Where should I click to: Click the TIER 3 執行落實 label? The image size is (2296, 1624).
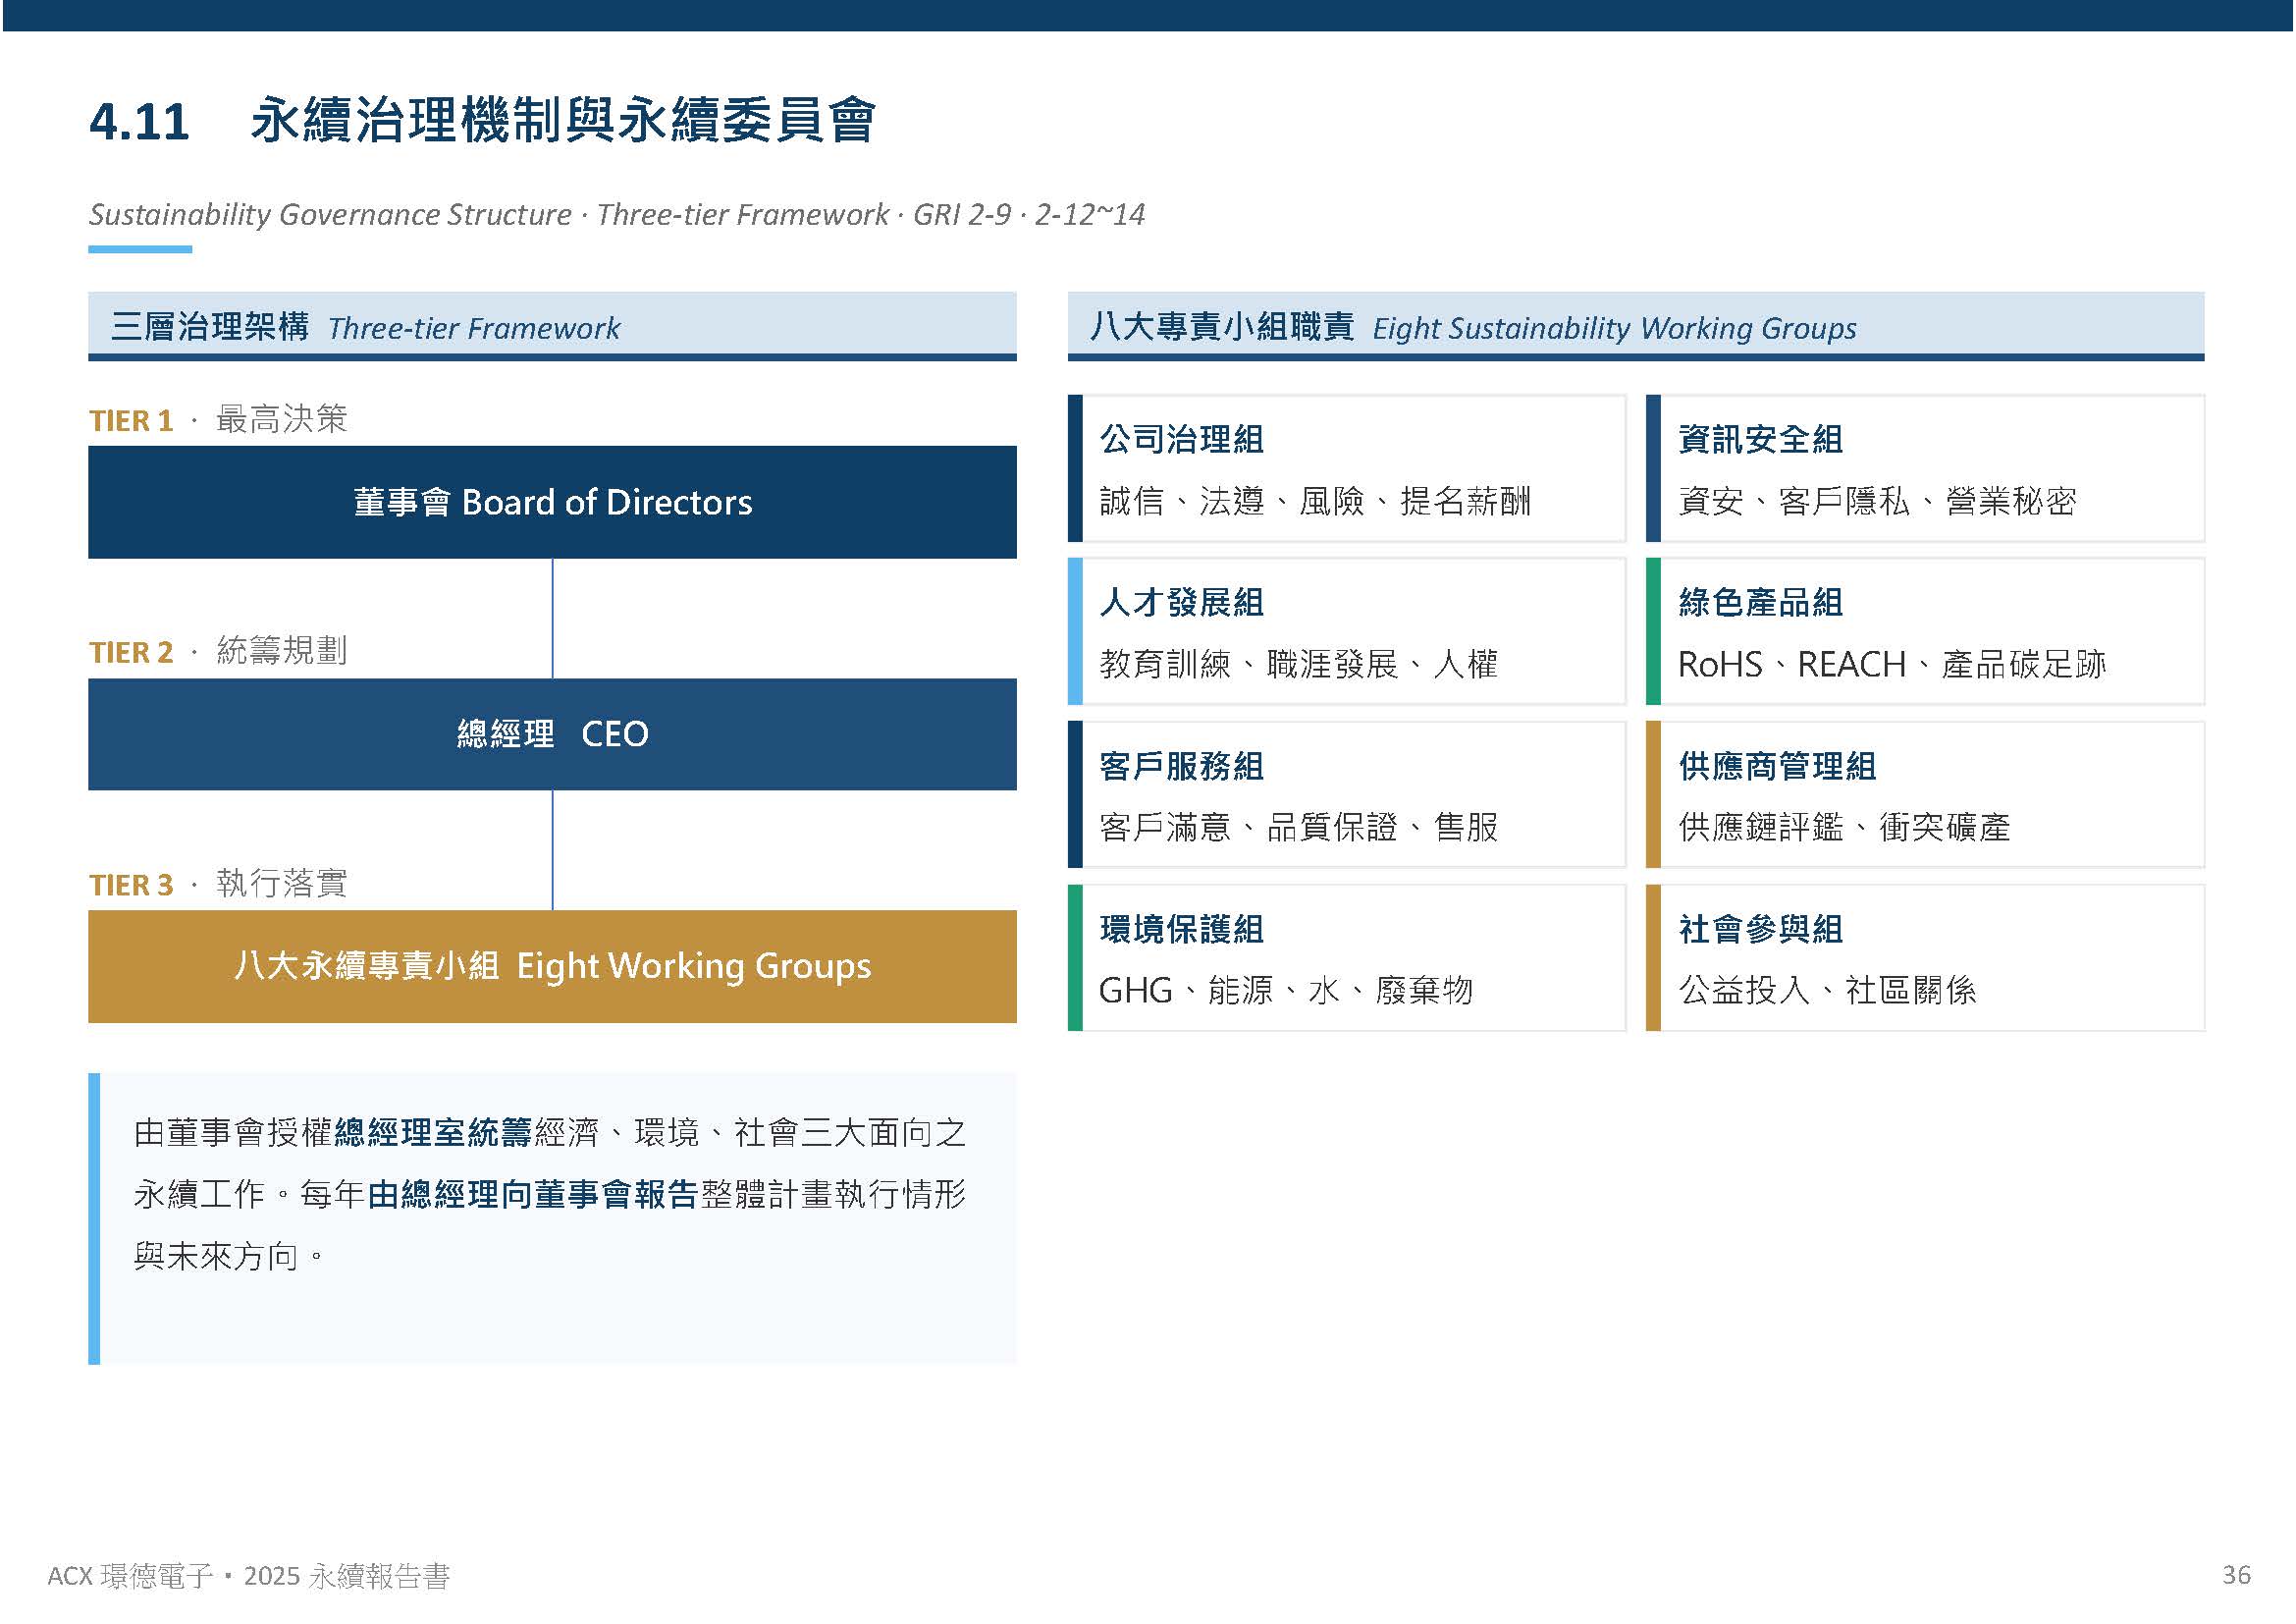pyautogui.click(x=218, y=883)
